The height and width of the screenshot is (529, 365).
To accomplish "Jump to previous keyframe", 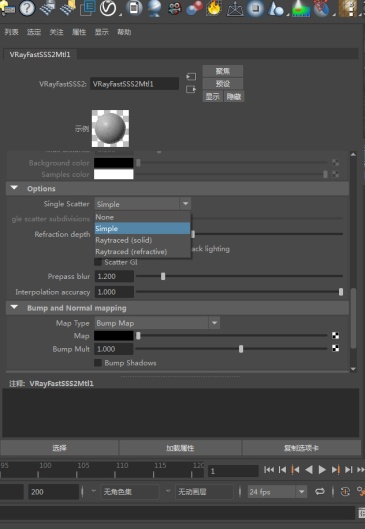I will click(296, 470).
